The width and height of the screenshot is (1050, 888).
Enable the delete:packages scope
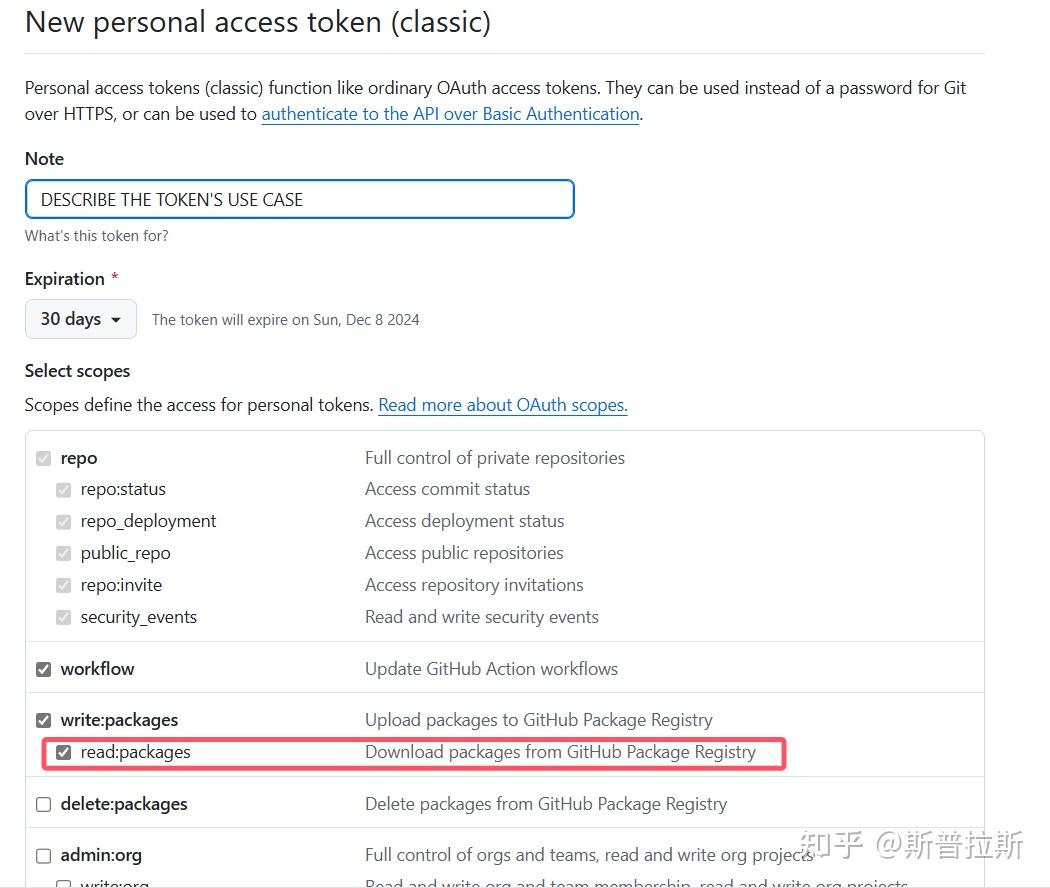point(43,804)
